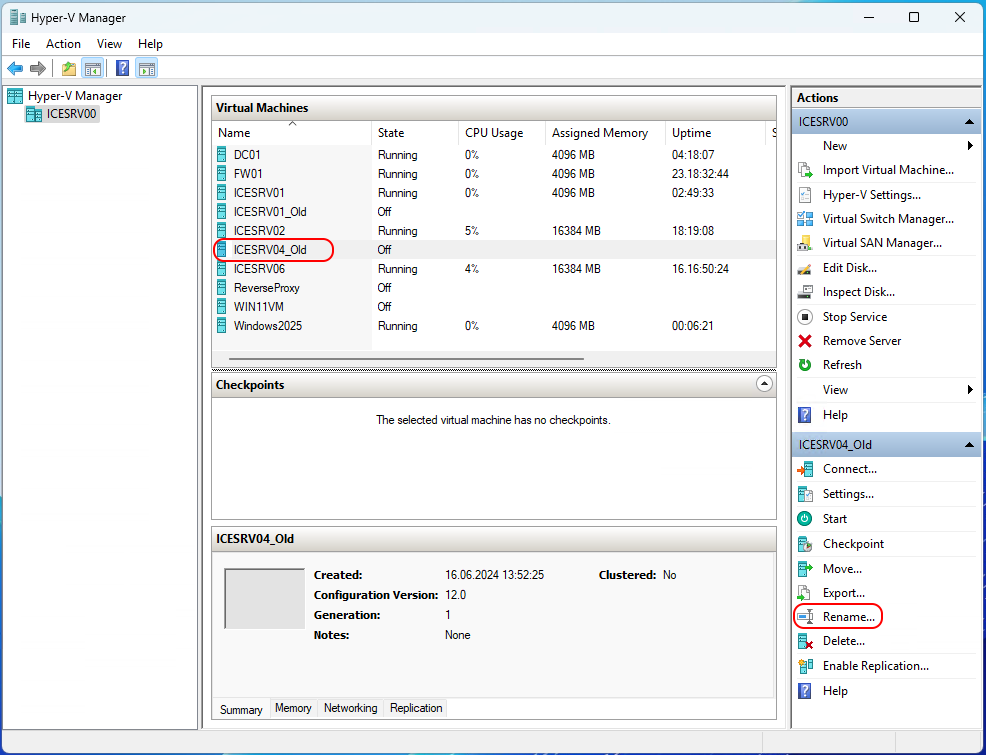The image size is (986, 755).
Task: Sort by the State column header
Action: coord(415,133)
